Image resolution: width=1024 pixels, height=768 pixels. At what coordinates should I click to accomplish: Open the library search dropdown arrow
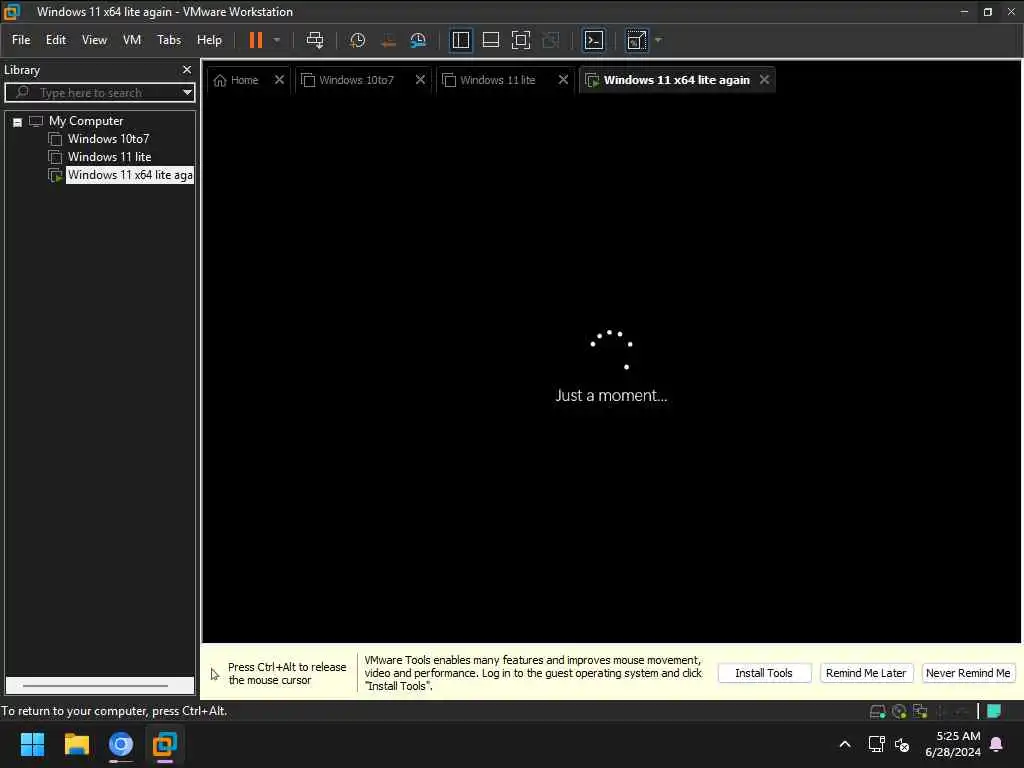pos(187,92)
